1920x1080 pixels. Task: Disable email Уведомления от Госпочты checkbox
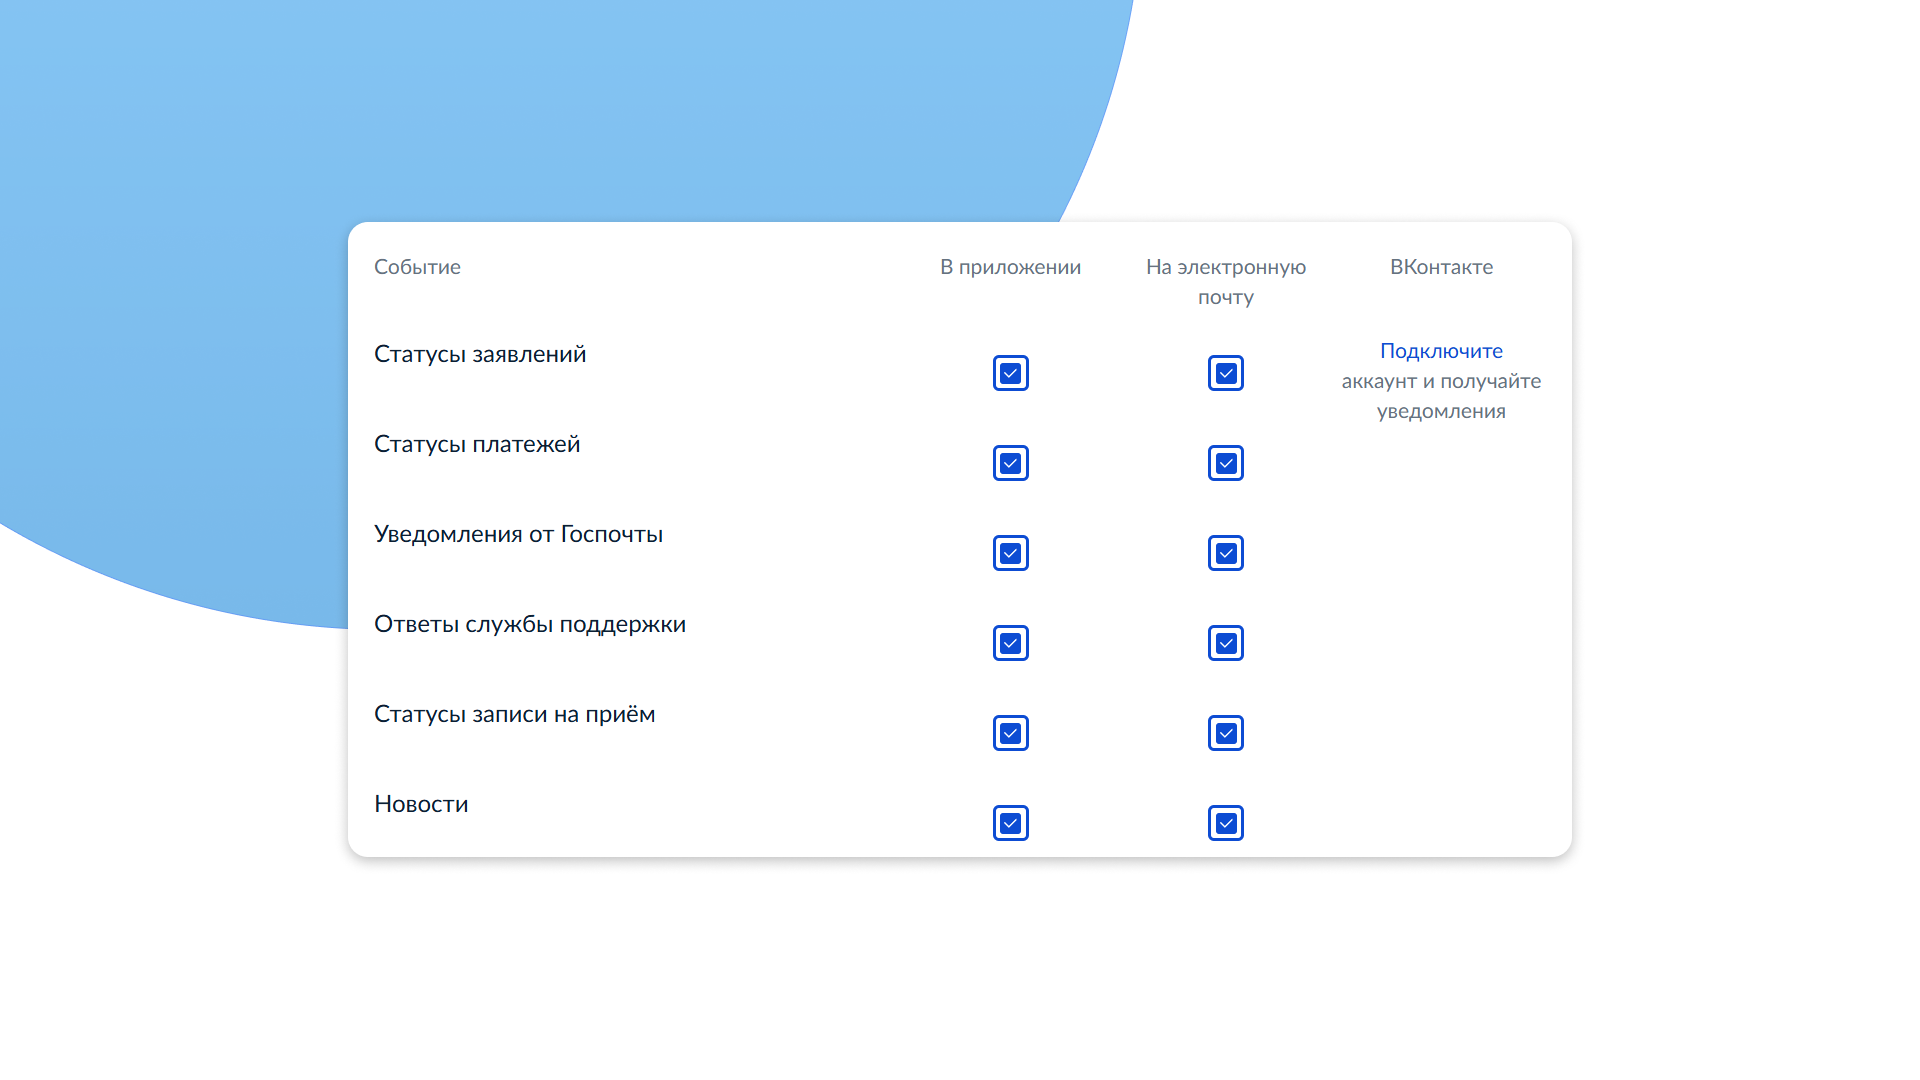pos(1225,553)
